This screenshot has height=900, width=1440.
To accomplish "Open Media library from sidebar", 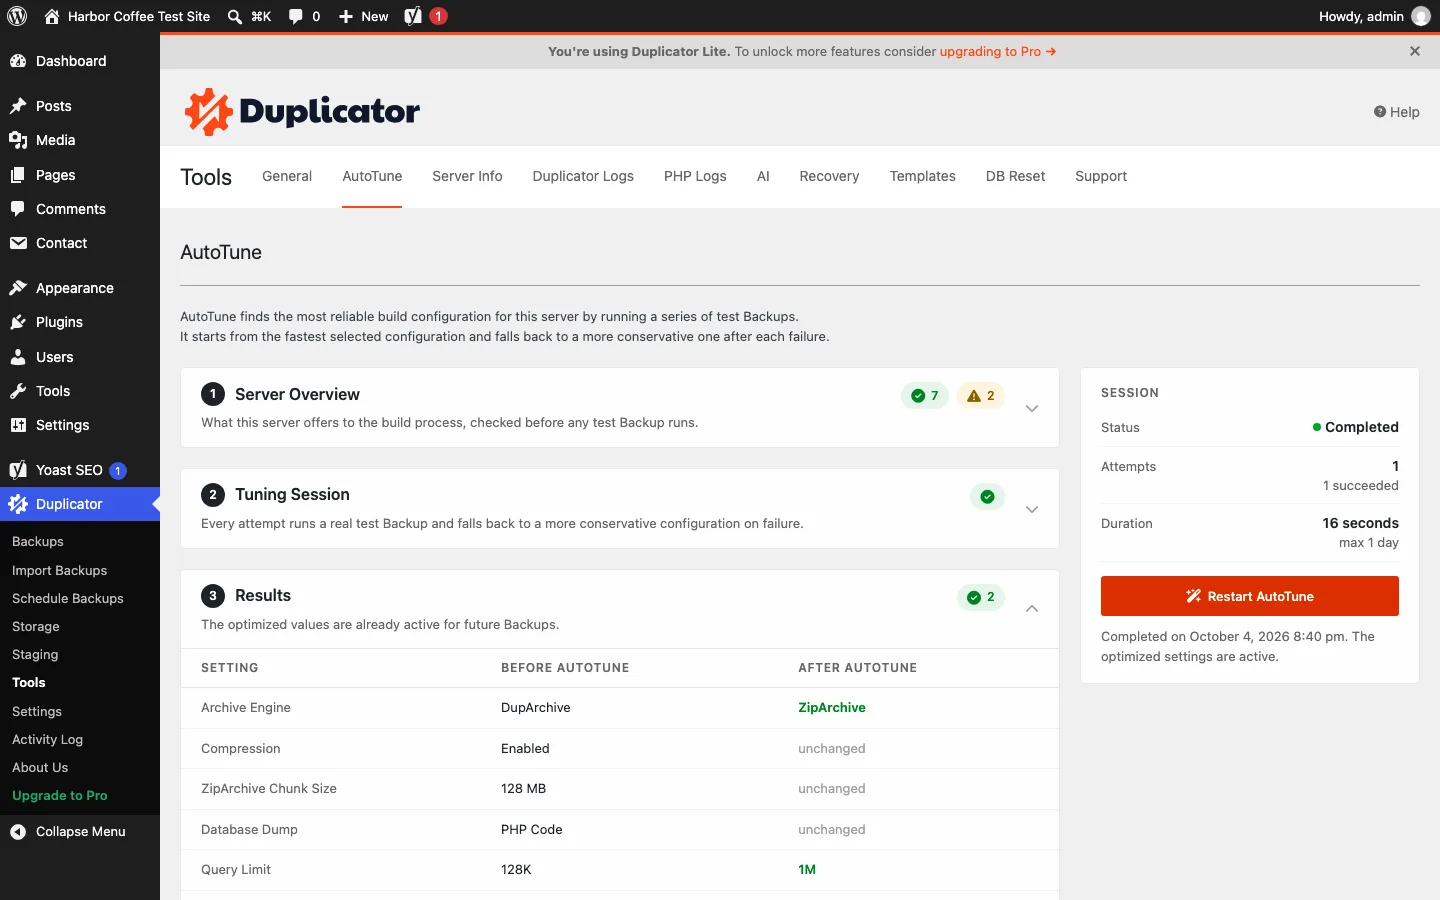I will pos(80,140).
